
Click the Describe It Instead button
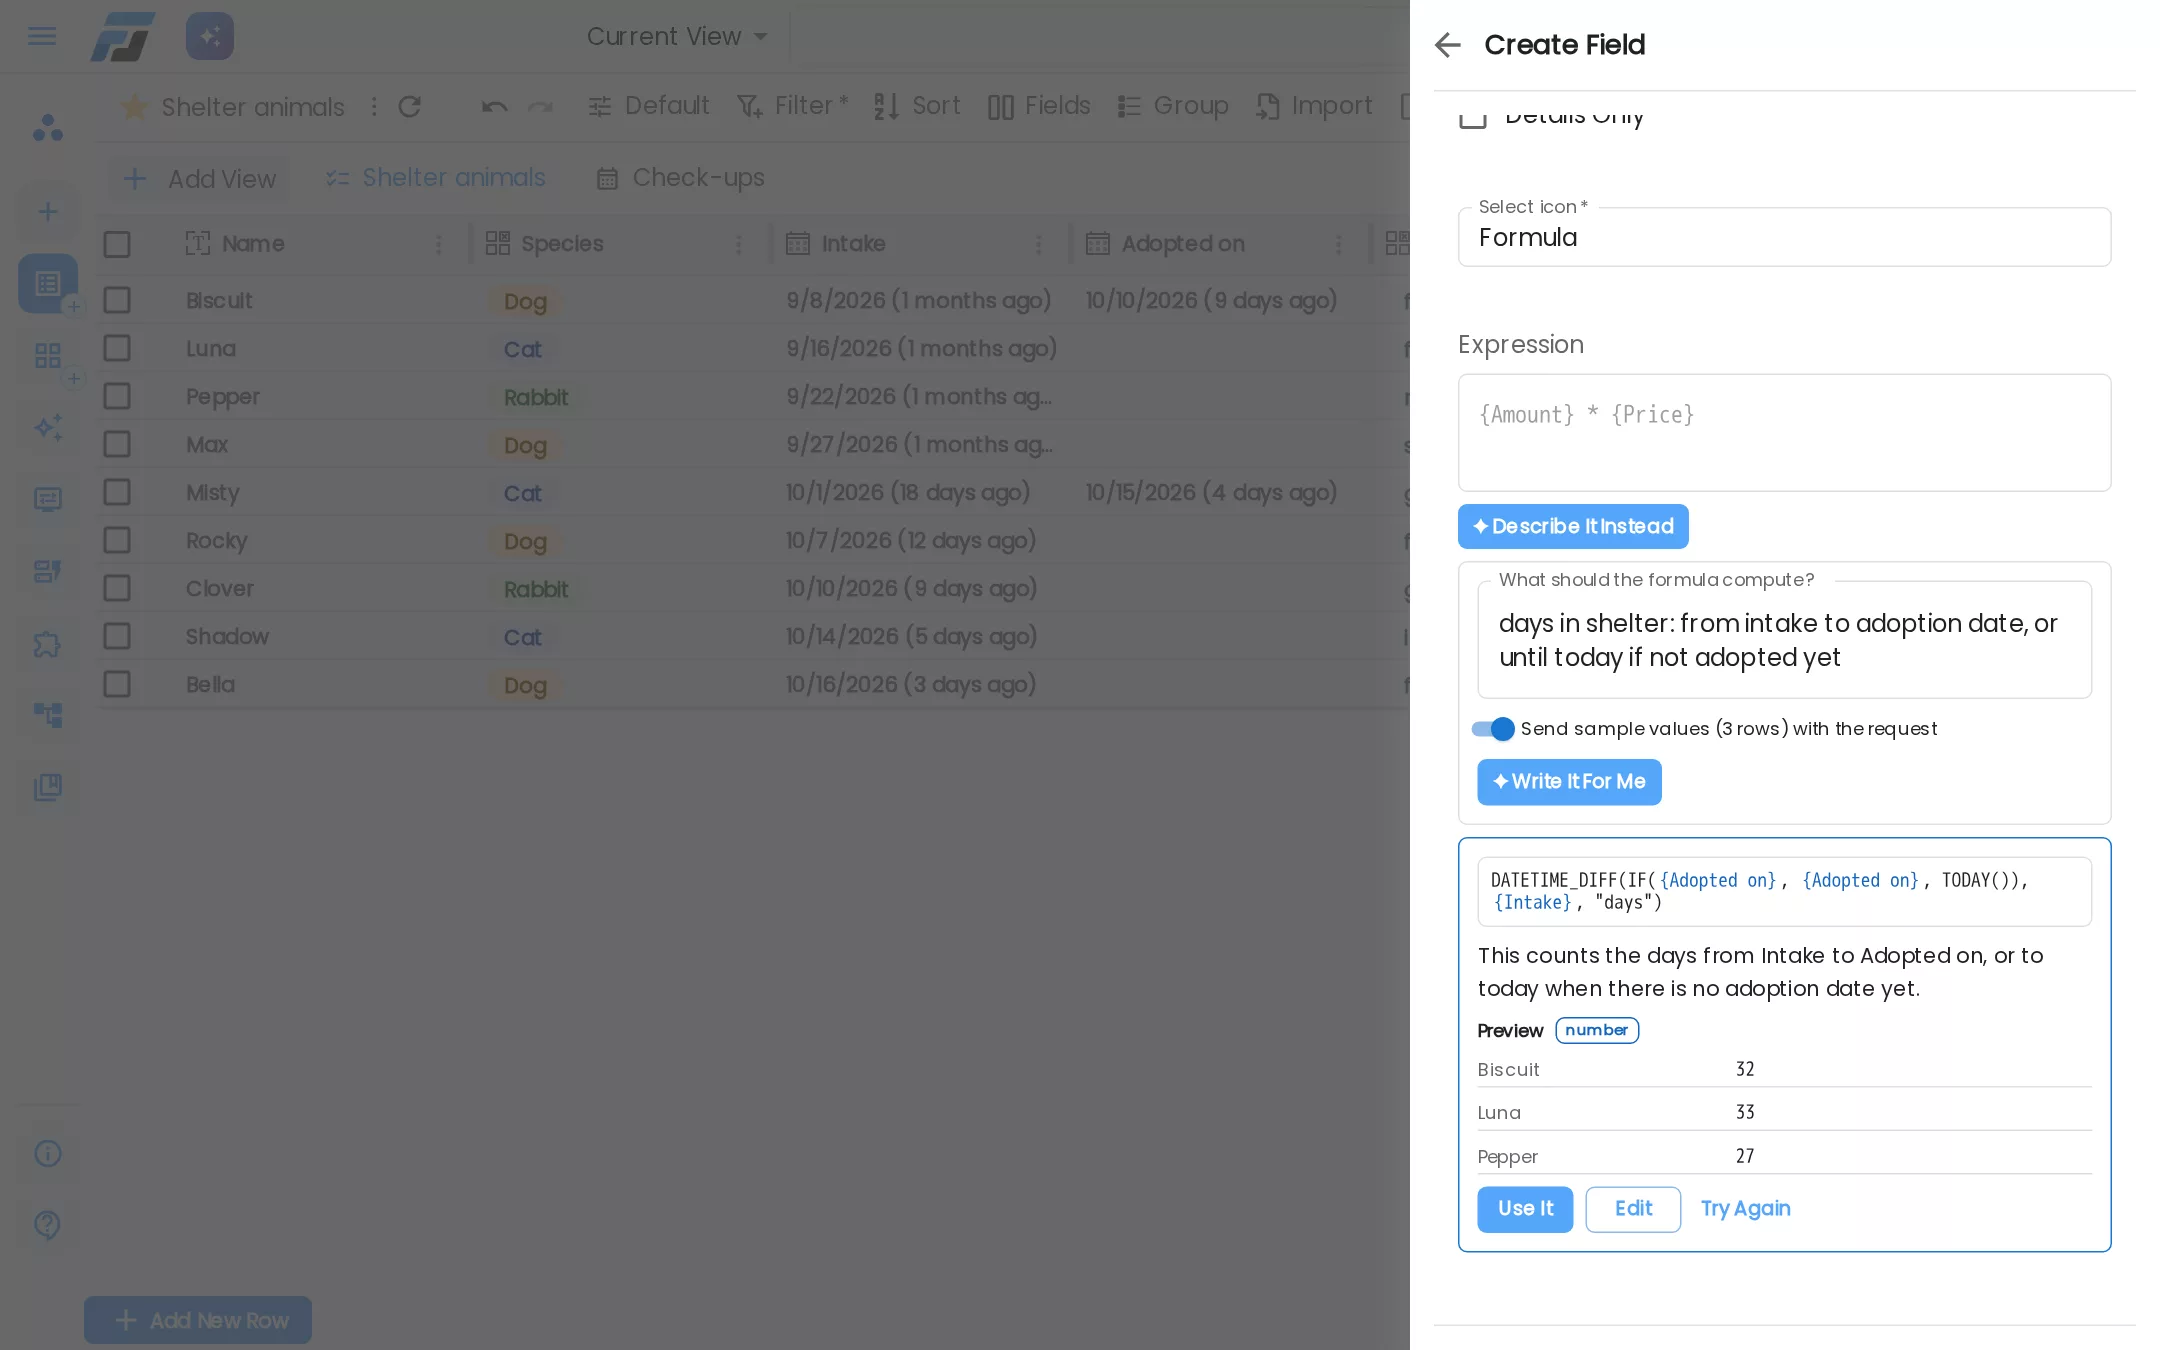tap(1573, 527)
